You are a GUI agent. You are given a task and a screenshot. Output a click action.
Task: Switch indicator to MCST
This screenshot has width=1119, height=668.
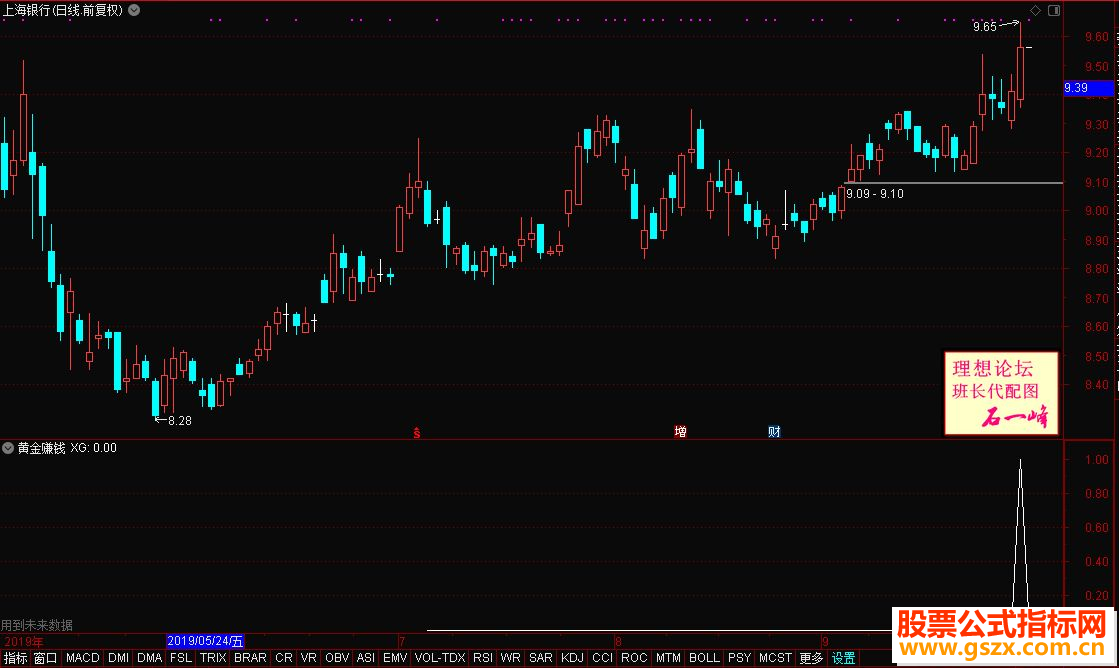(x=775, y=658)
